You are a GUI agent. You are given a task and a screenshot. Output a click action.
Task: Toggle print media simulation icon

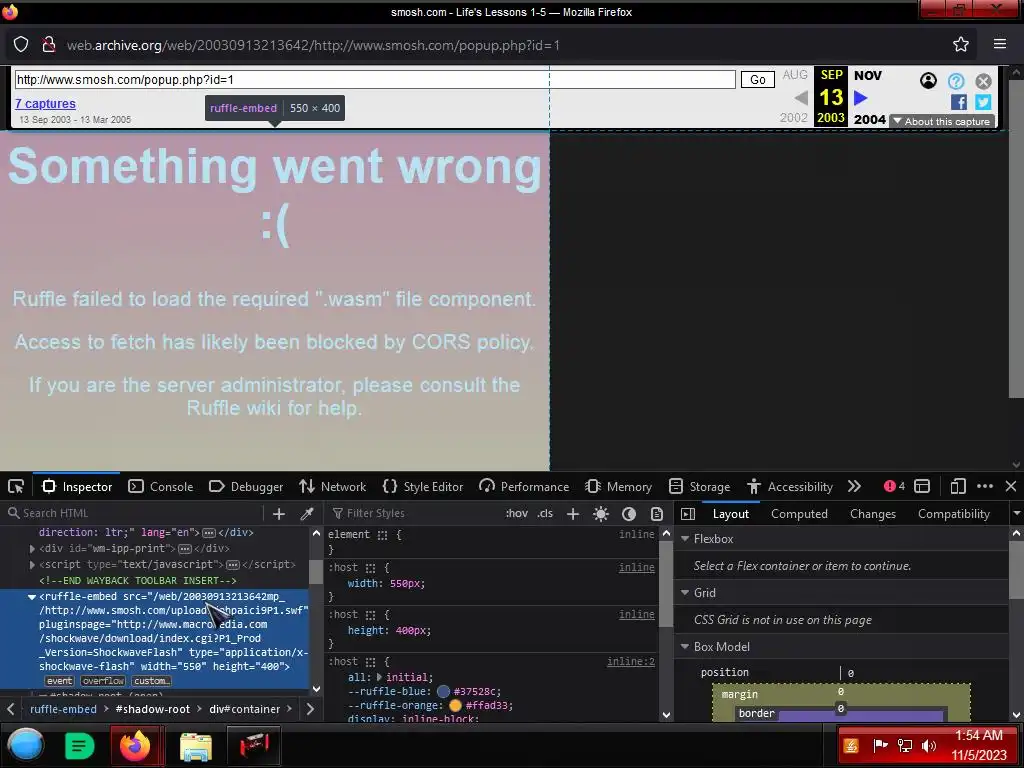pos(657,514)
